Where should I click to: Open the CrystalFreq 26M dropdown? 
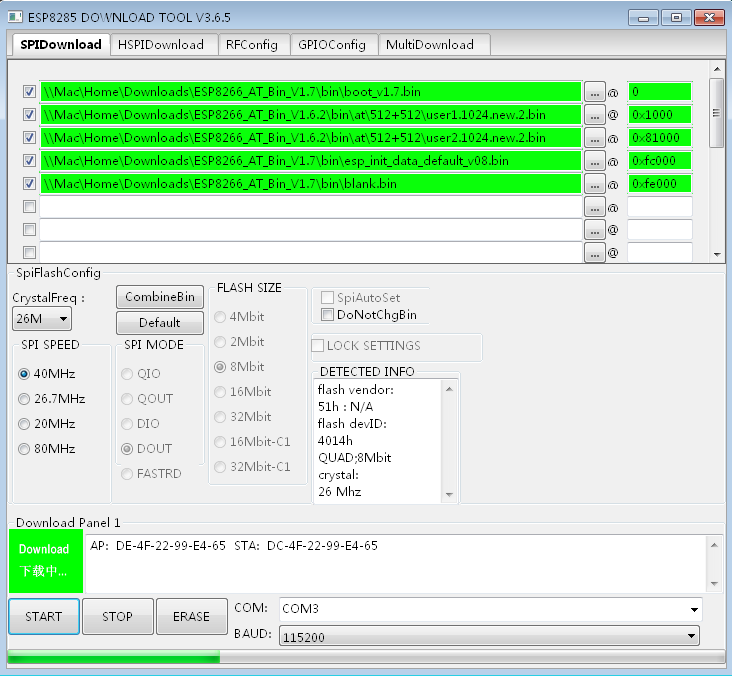[41, 319]
